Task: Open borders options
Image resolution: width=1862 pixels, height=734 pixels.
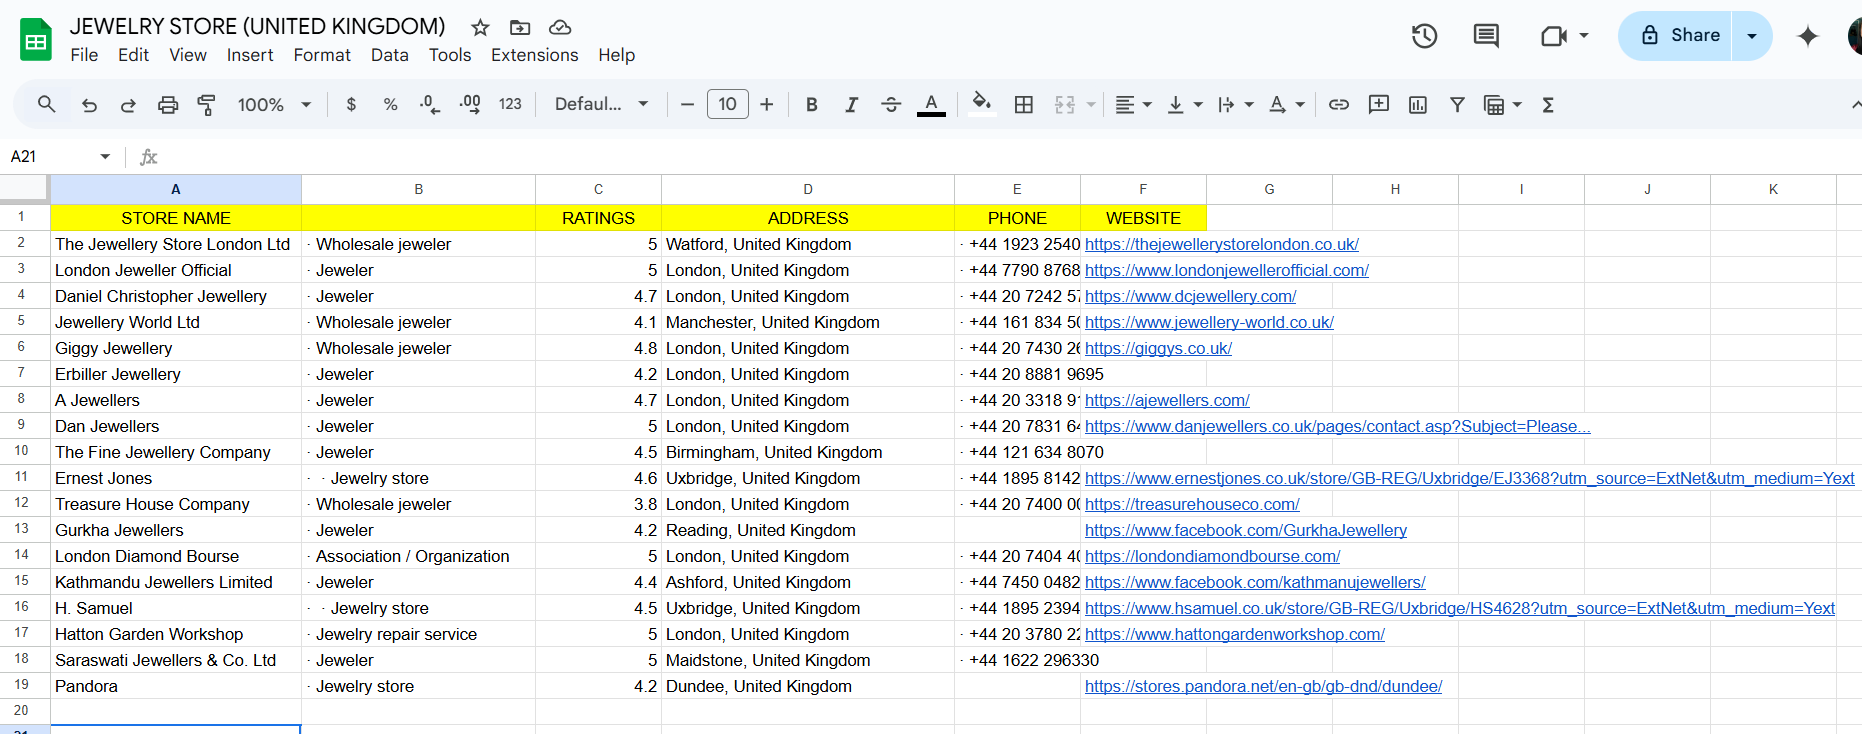Action: coord(1023,104)
